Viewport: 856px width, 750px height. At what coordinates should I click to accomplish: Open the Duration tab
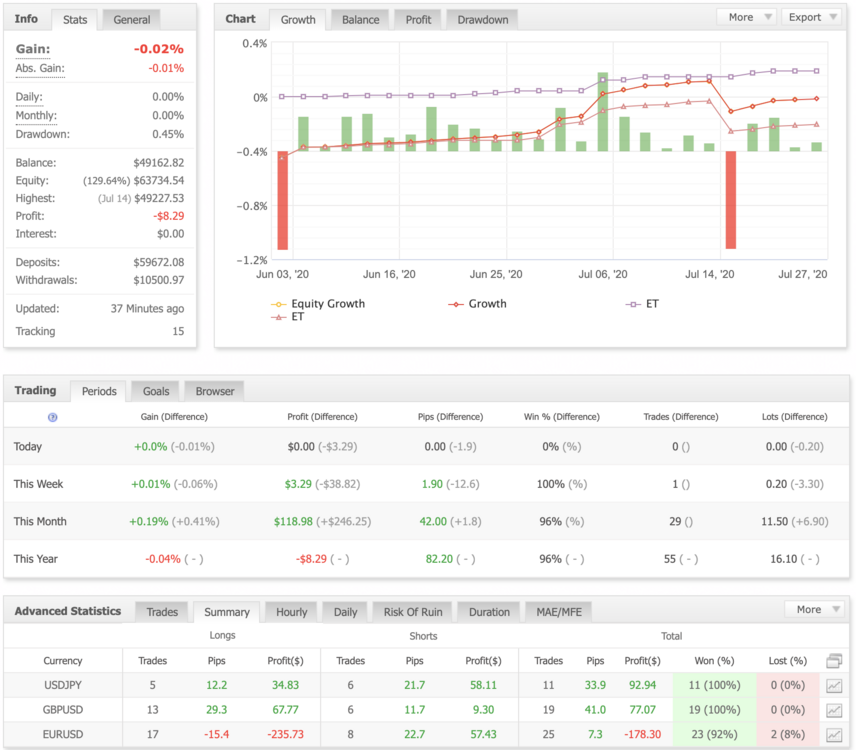coord(489,612)
